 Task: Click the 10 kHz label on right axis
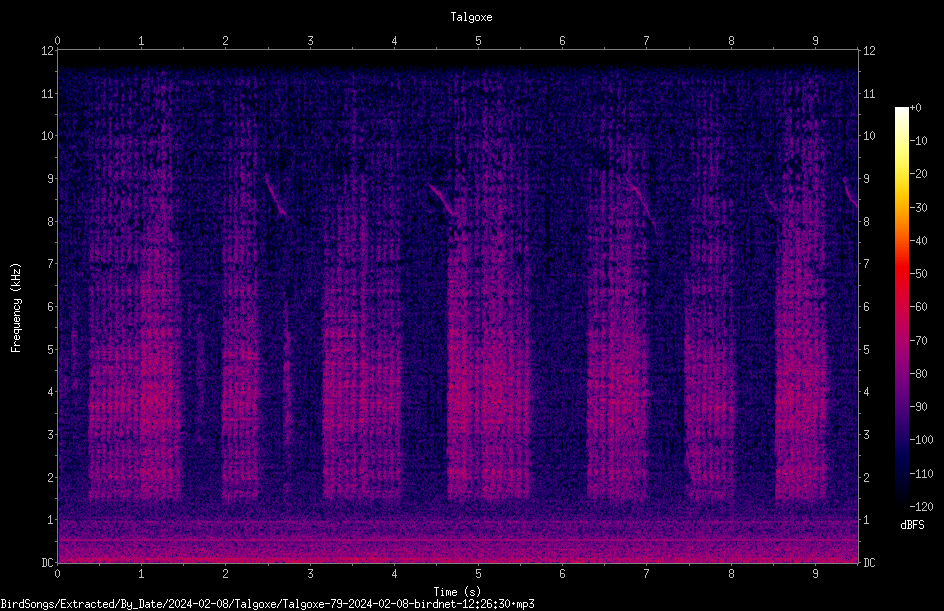(869, 136)
